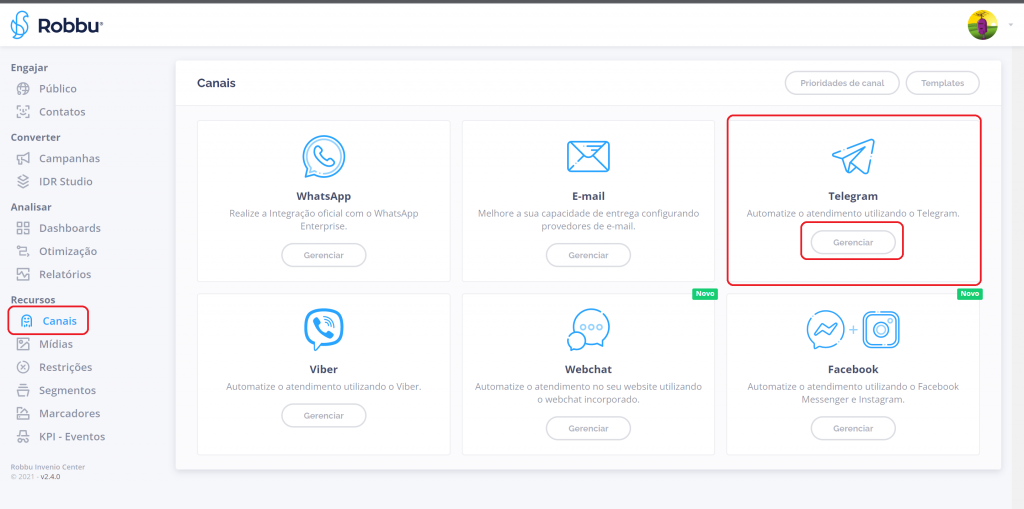Screen dimensions: 1024x509
Task: Open IDR Studio in sidebar
Action: click(65, 181)
